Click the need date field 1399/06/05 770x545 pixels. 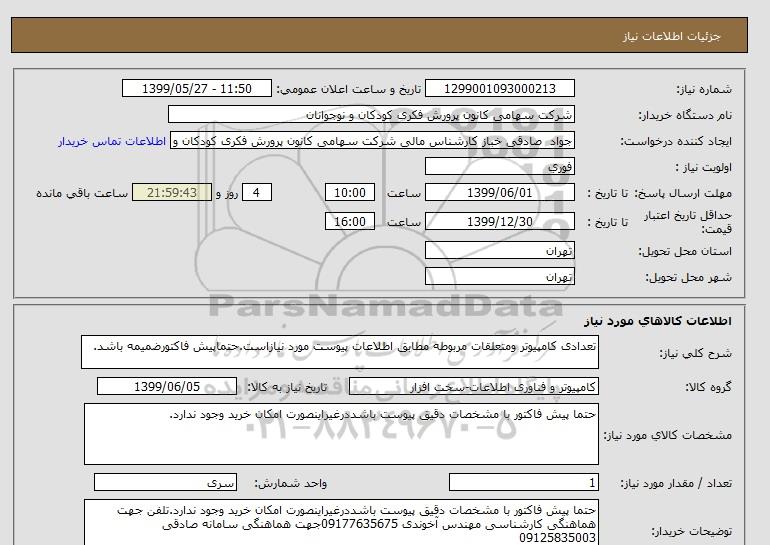coord(167,386)
